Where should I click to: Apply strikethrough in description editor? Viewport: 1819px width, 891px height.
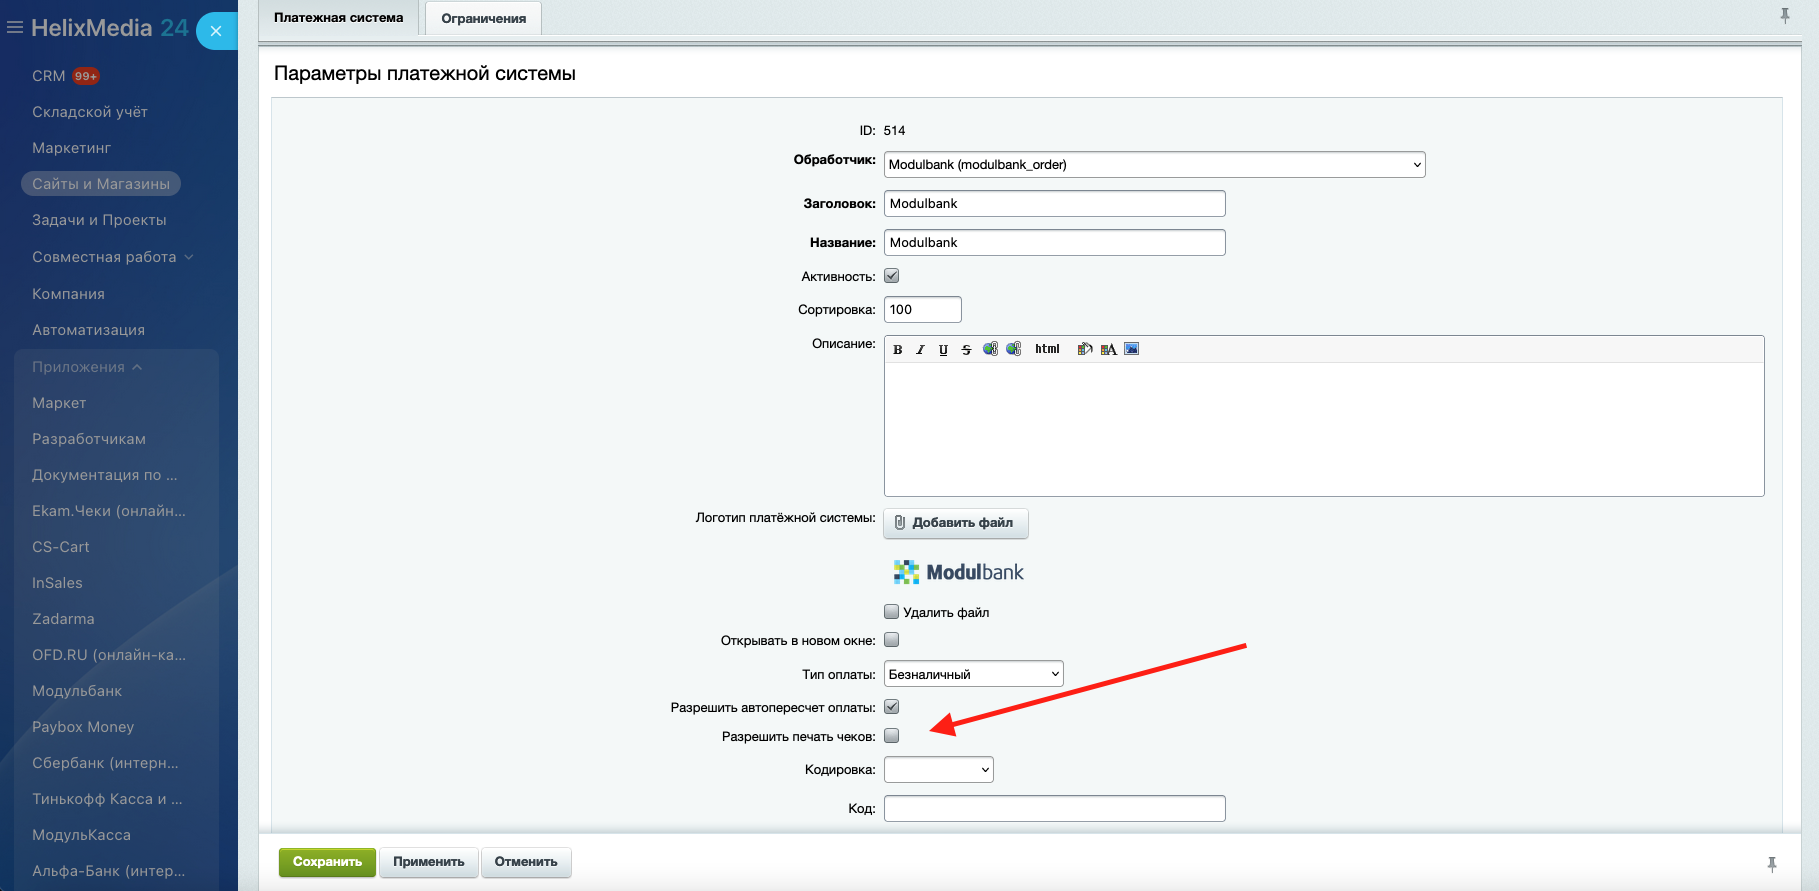point(966,349)
